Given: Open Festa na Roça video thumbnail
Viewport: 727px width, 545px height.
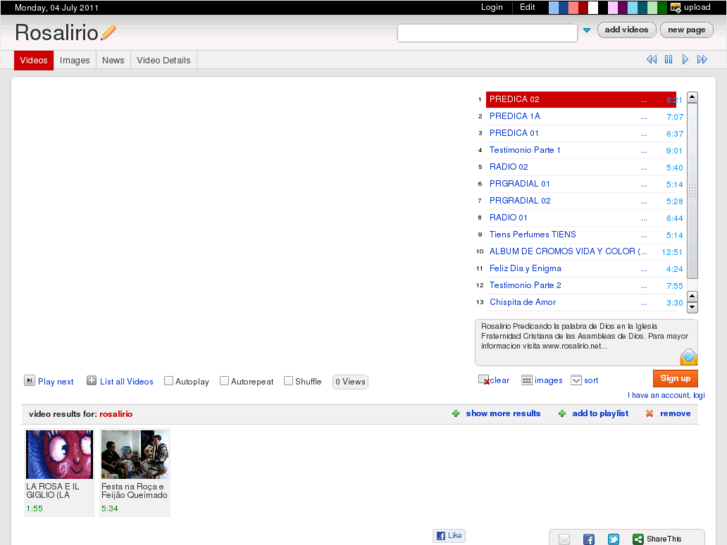Looking at the screenshot, I should coord(135,454).
